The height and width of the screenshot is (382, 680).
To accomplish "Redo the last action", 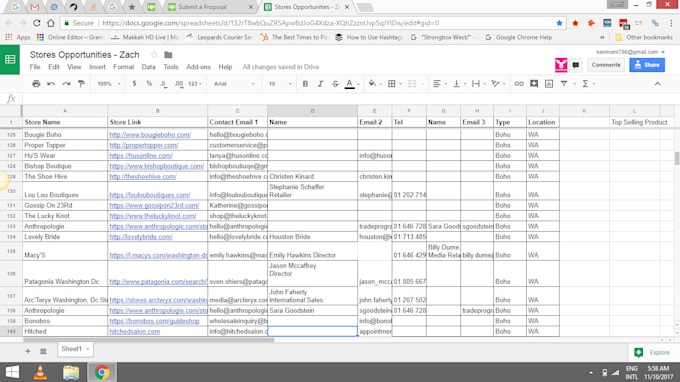I will [x=66, y=84].
